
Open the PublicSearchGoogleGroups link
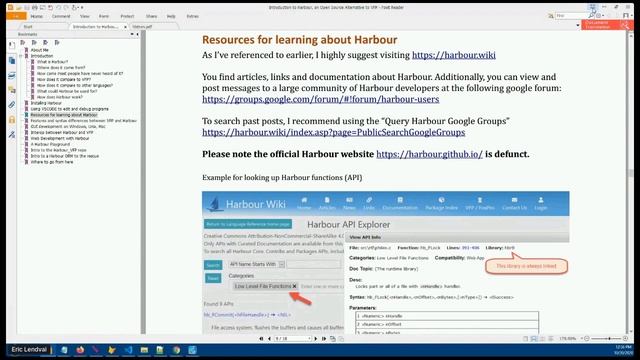tap(333, 132)
